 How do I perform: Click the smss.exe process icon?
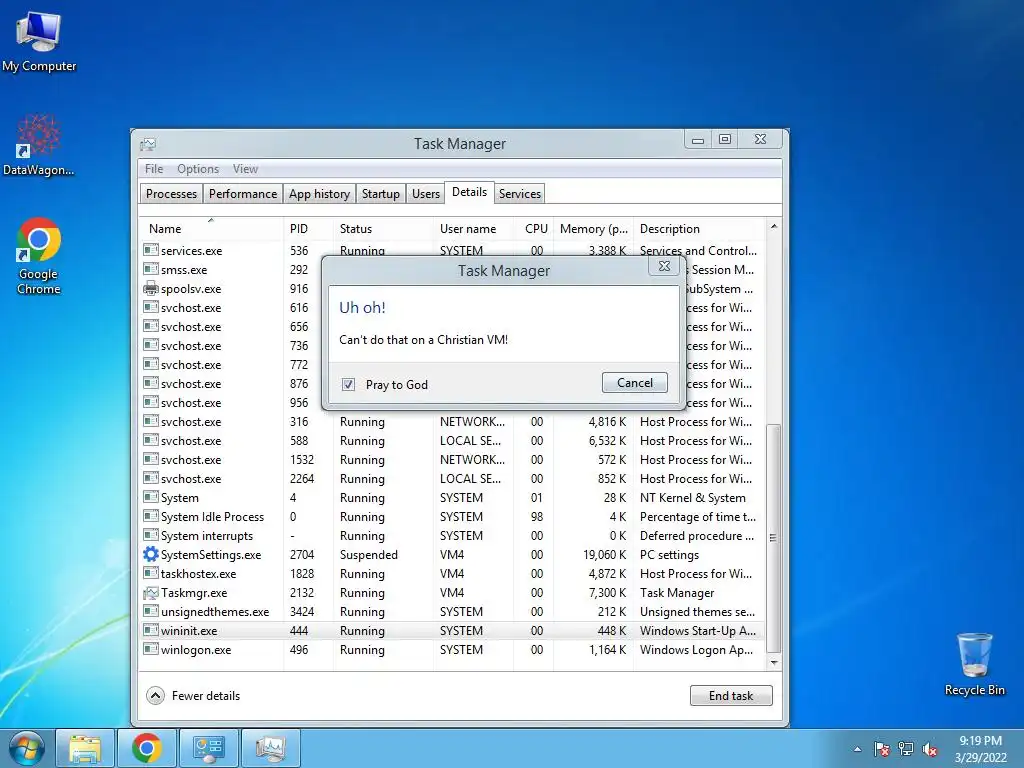151,269
